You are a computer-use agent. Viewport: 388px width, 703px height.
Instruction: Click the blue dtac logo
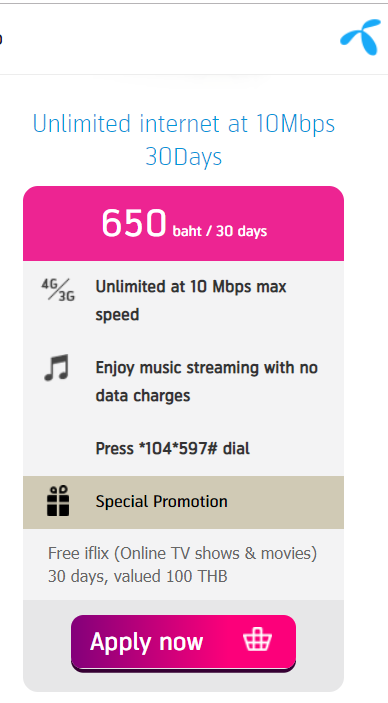click(x=360, y=37)
